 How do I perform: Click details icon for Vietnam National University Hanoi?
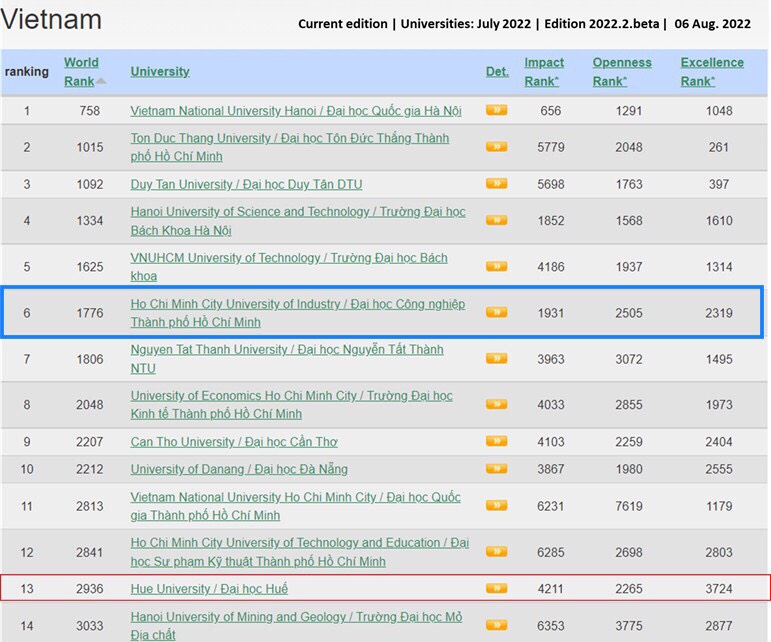(x=496, y=111)
